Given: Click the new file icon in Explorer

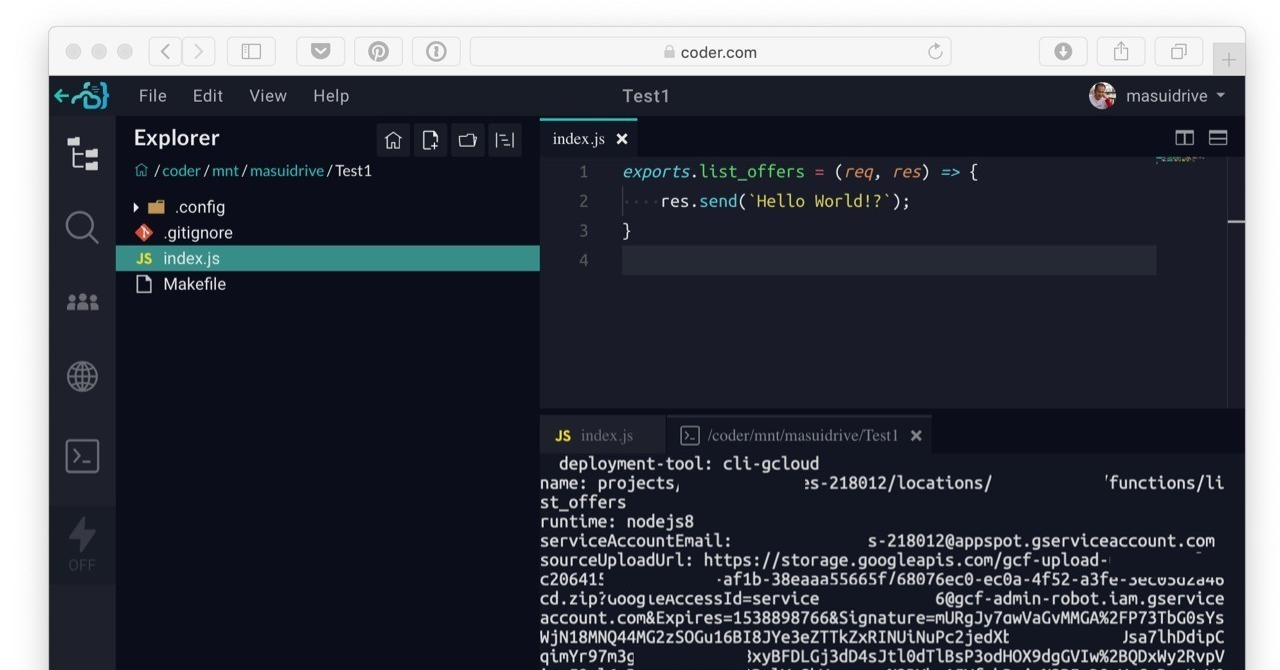Looking at the screenshot, I should [430, 140].
